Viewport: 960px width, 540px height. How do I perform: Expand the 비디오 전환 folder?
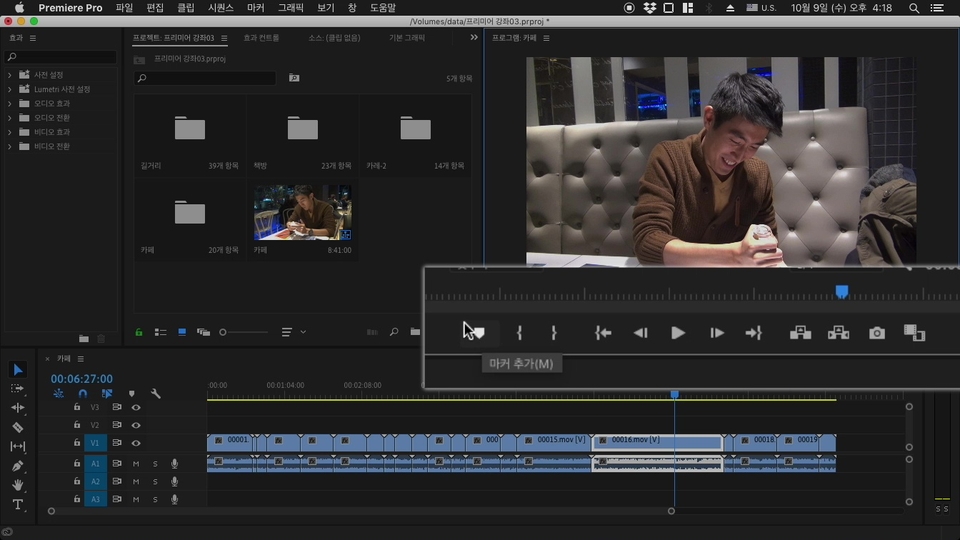tap(9, 146)
